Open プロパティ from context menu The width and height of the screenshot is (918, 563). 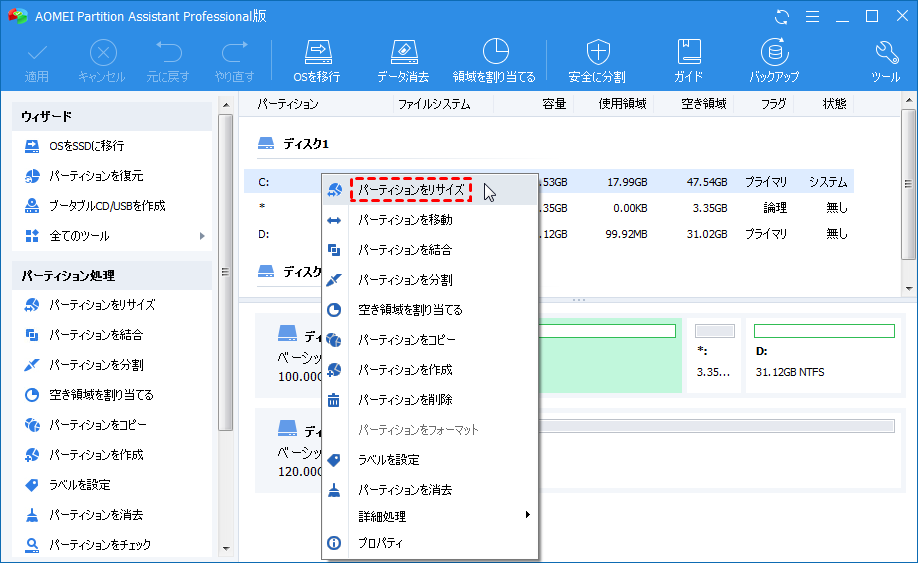pos(430,543)
